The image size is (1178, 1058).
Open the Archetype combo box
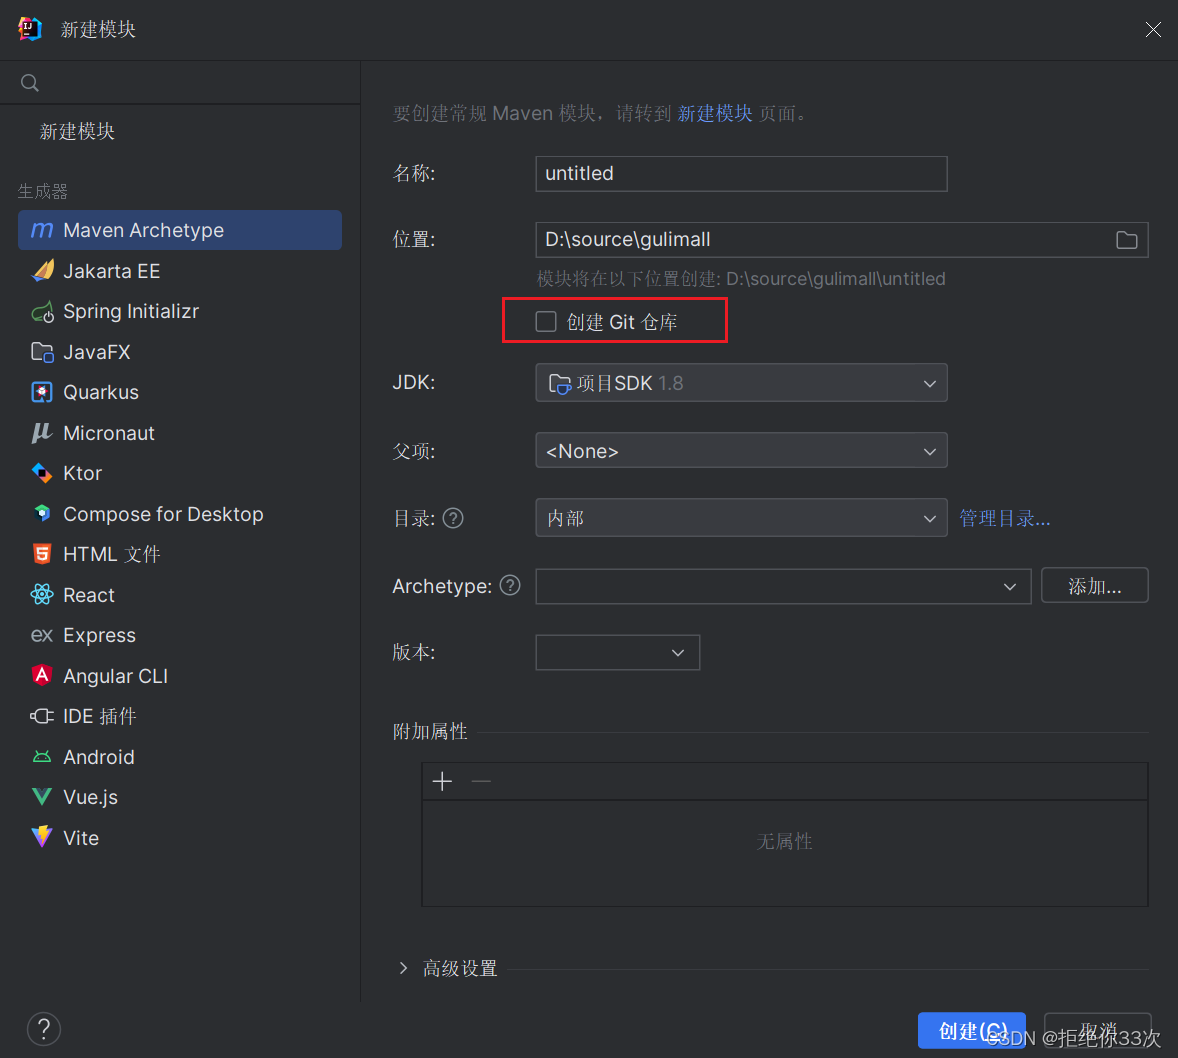[x=783, y=586]
